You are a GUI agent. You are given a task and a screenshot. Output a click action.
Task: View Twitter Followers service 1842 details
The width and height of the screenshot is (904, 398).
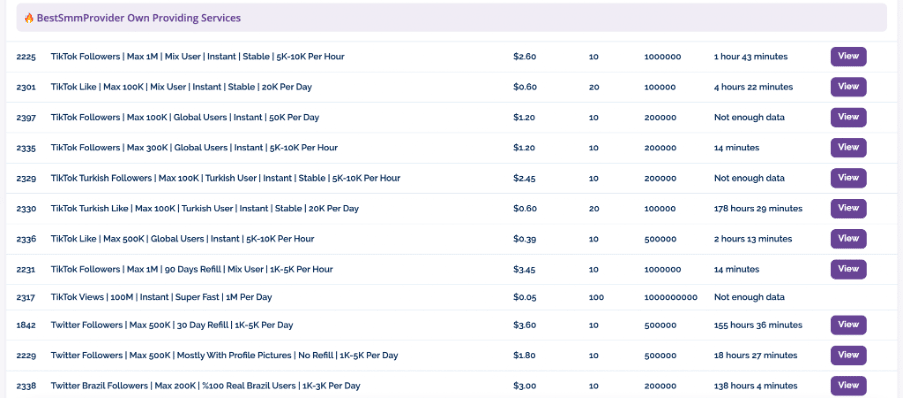[x=848, y=325]
